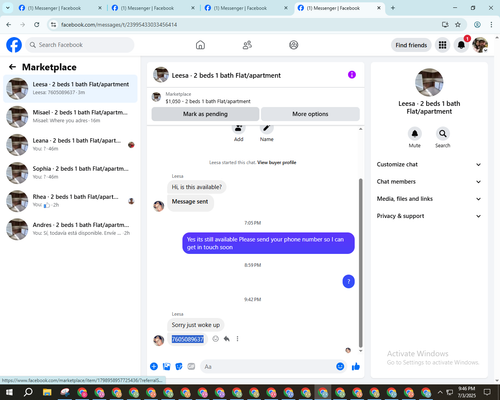Click the Mark as pending button
Image resolution: width=500 pixels, height=400 pixels.
pos(205,114)
